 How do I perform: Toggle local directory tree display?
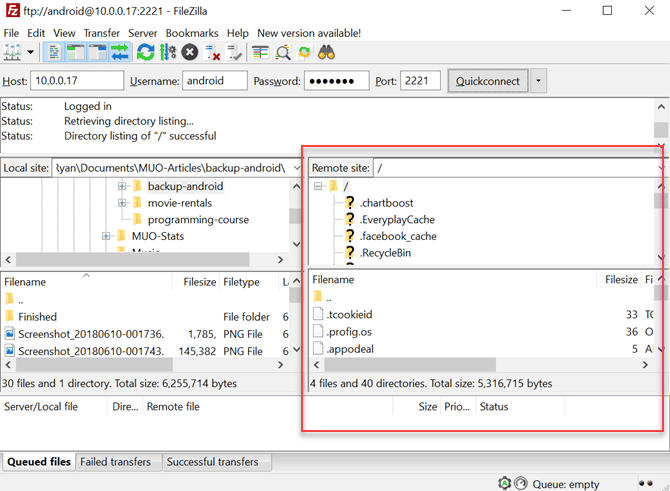pos(76,52)
